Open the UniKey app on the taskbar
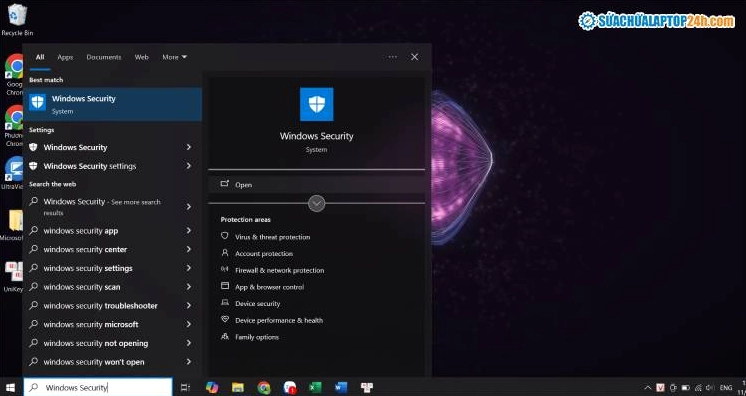Image resolution: width=746 pixels, height=396 pixels. coord(366,387)
